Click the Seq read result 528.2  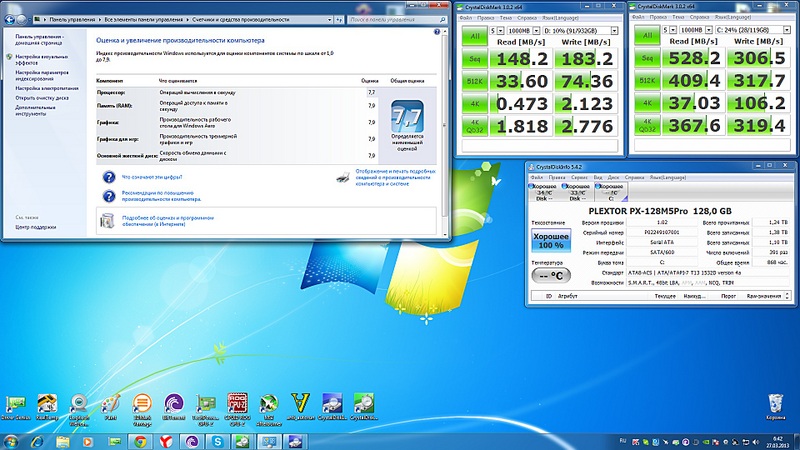point(694,58)
